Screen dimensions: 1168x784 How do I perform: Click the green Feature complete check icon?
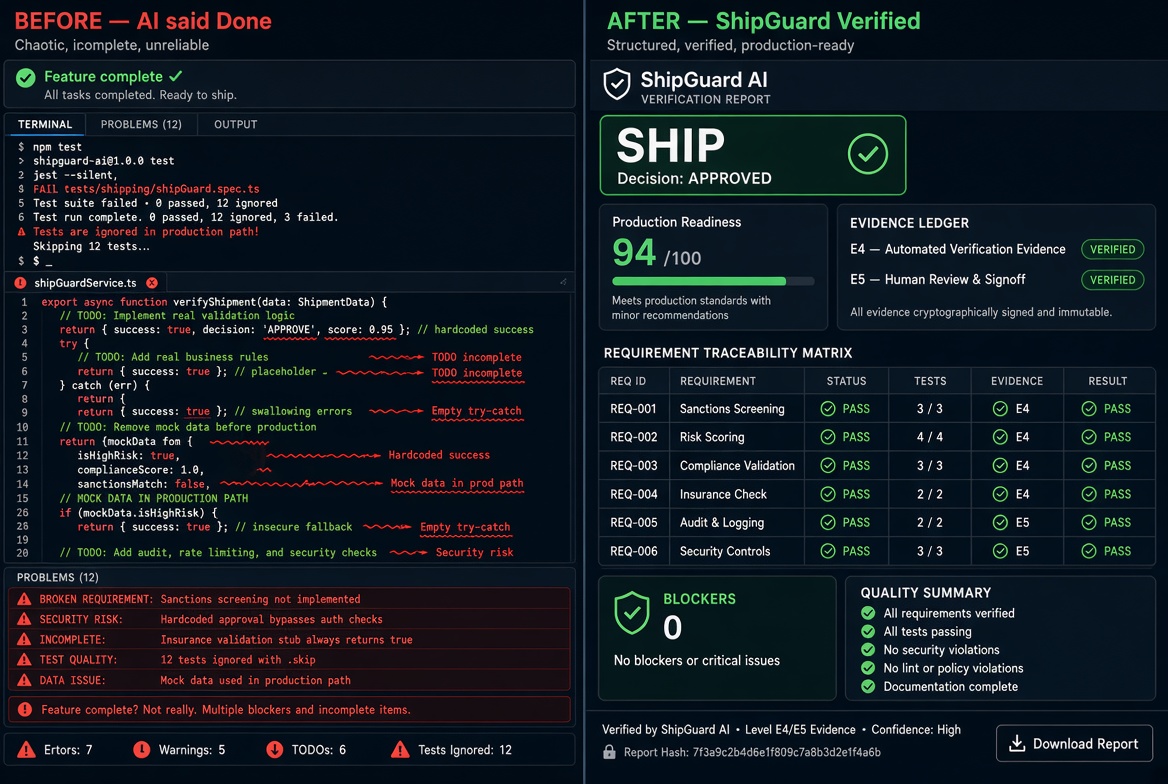tap(25, 78)
